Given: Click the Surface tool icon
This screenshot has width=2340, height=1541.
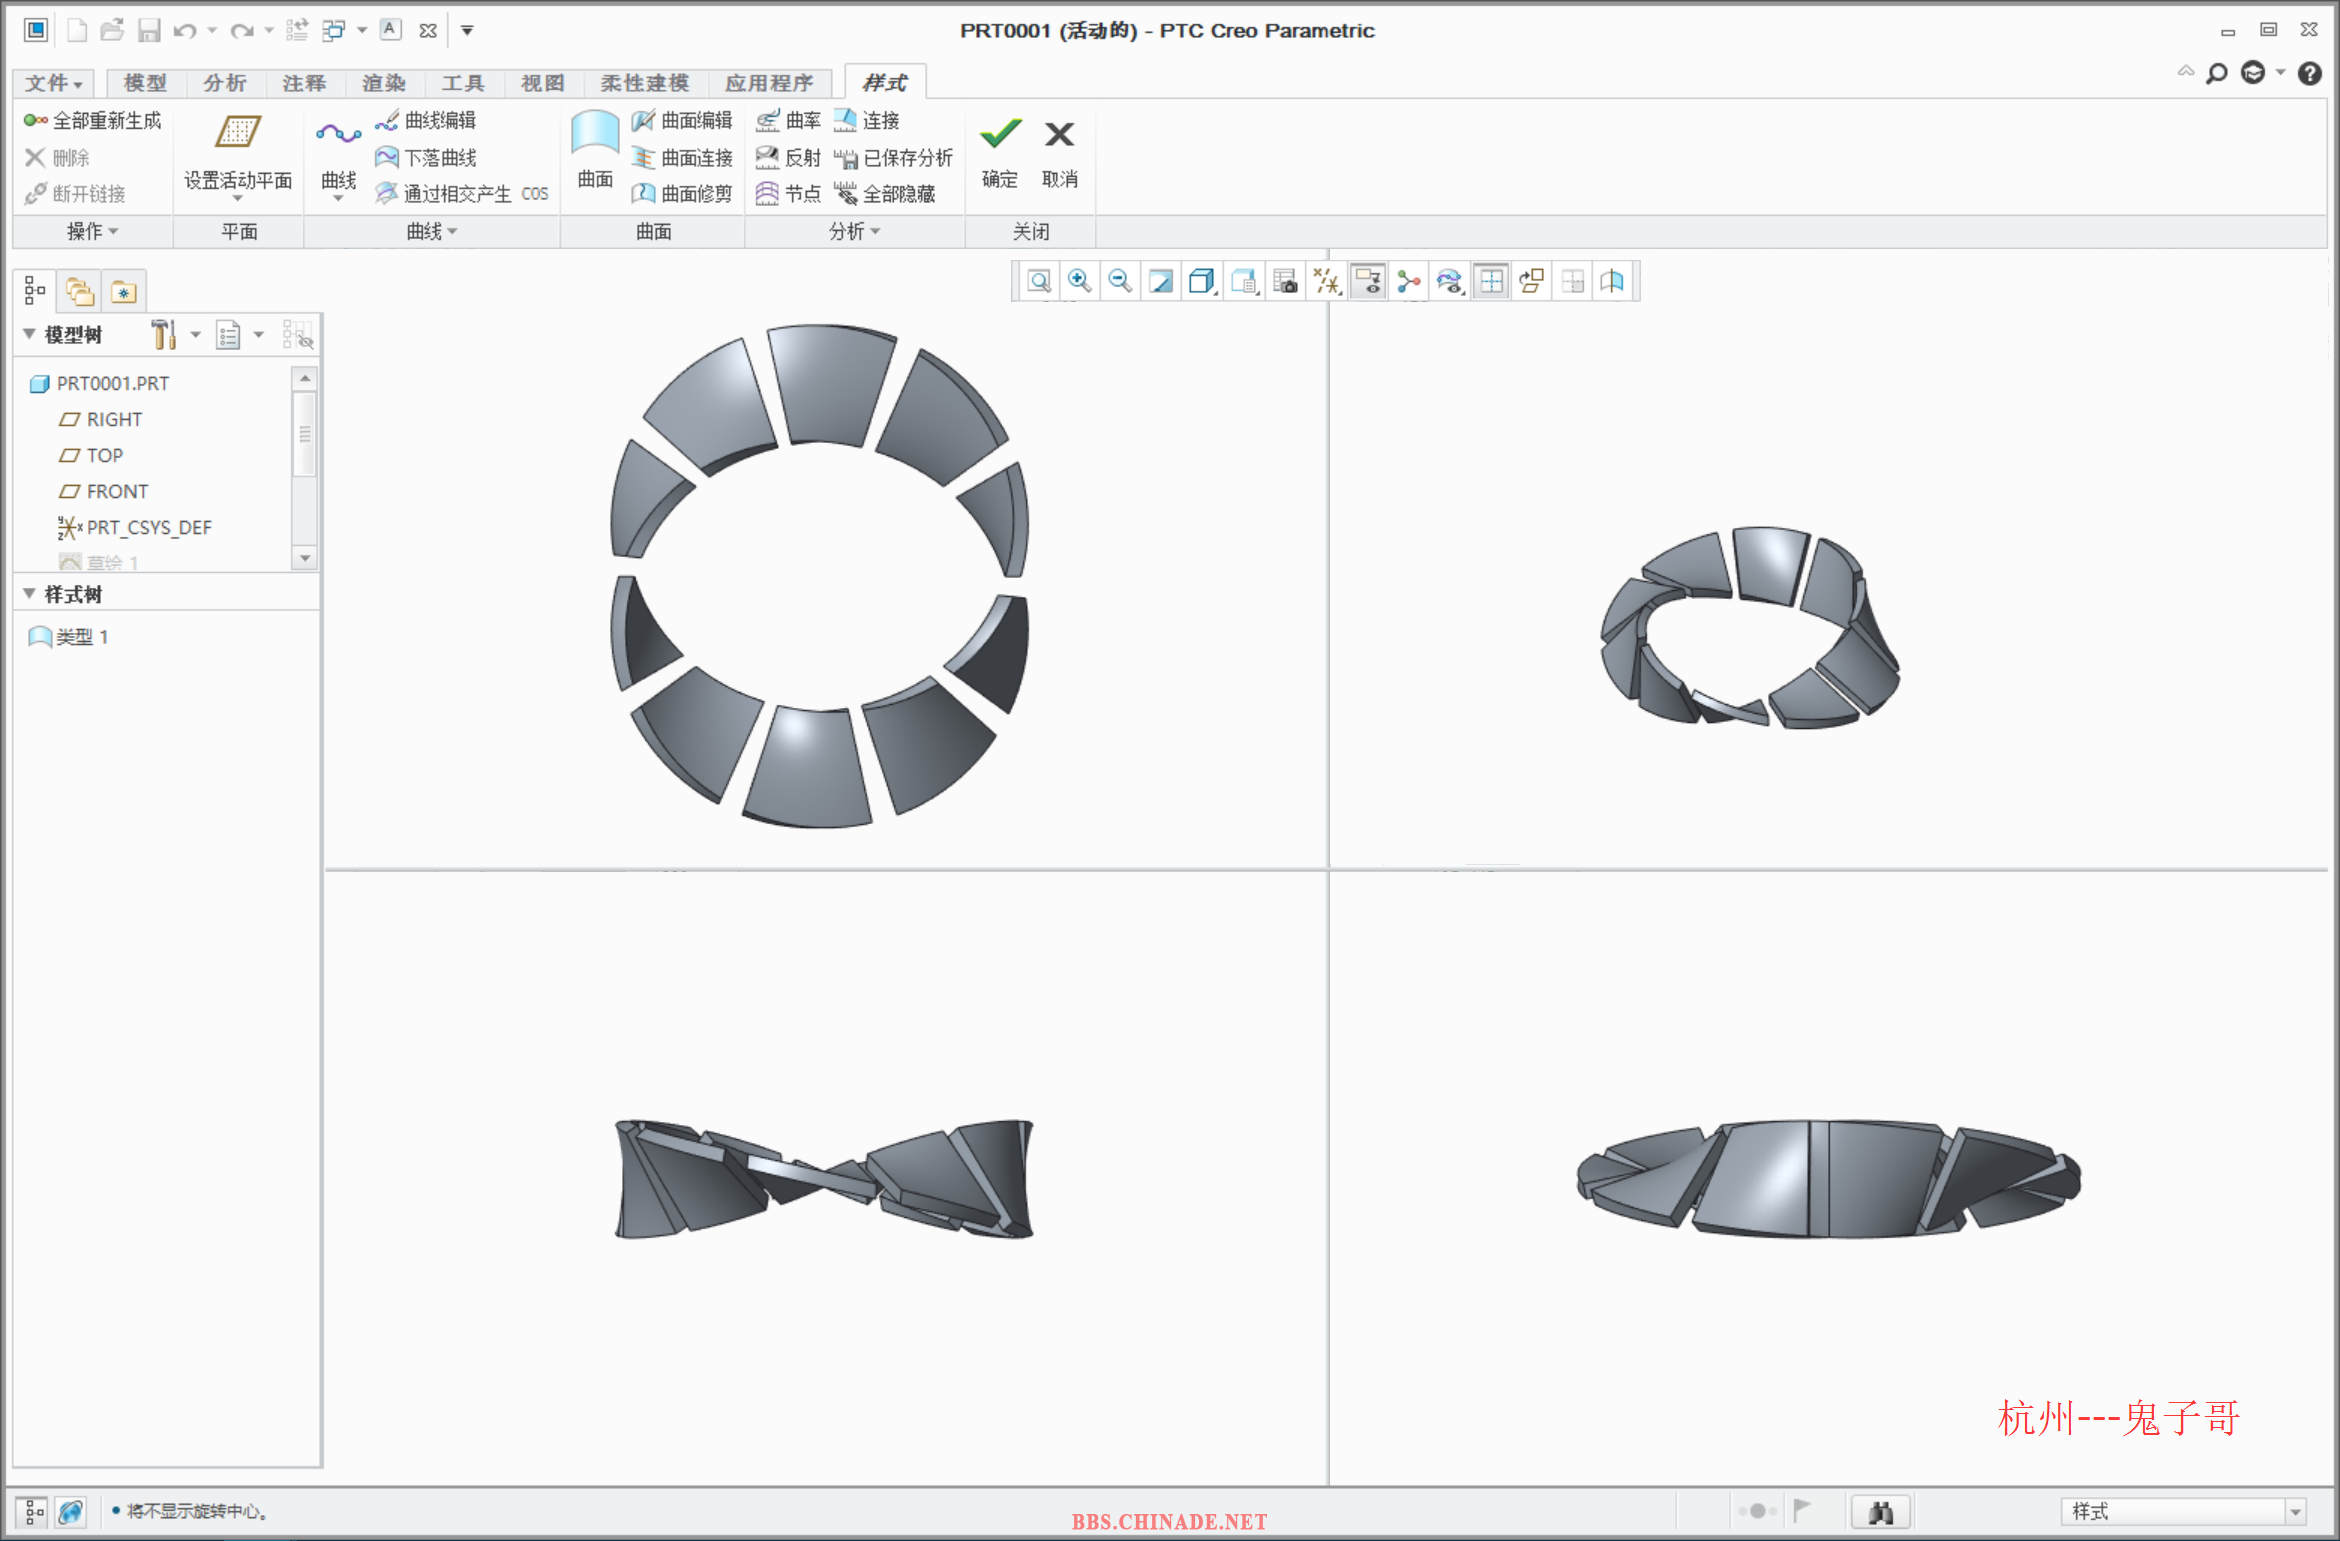Looking at the screenshot, I should (x=595, y=134).
